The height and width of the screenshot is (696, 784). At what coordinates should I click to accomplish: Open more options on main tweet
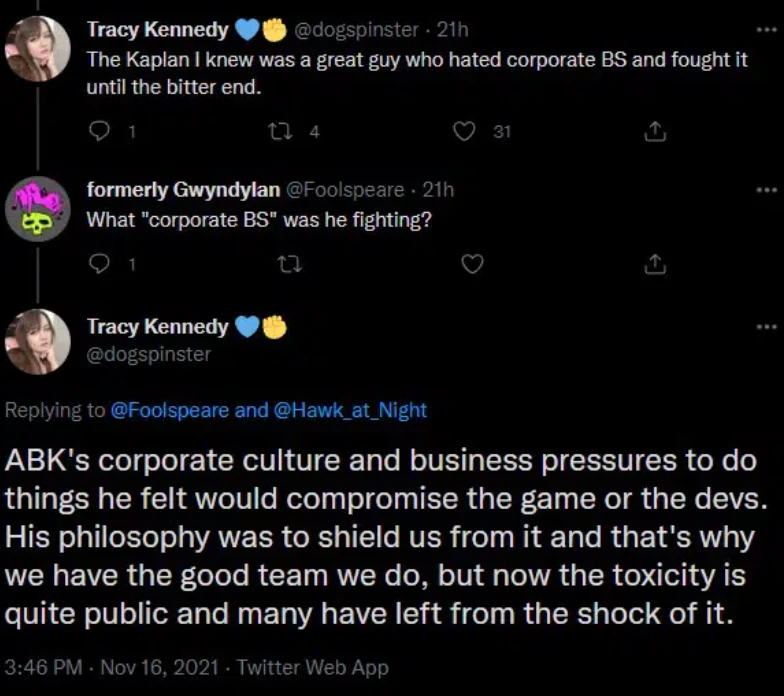coord(766,326)
